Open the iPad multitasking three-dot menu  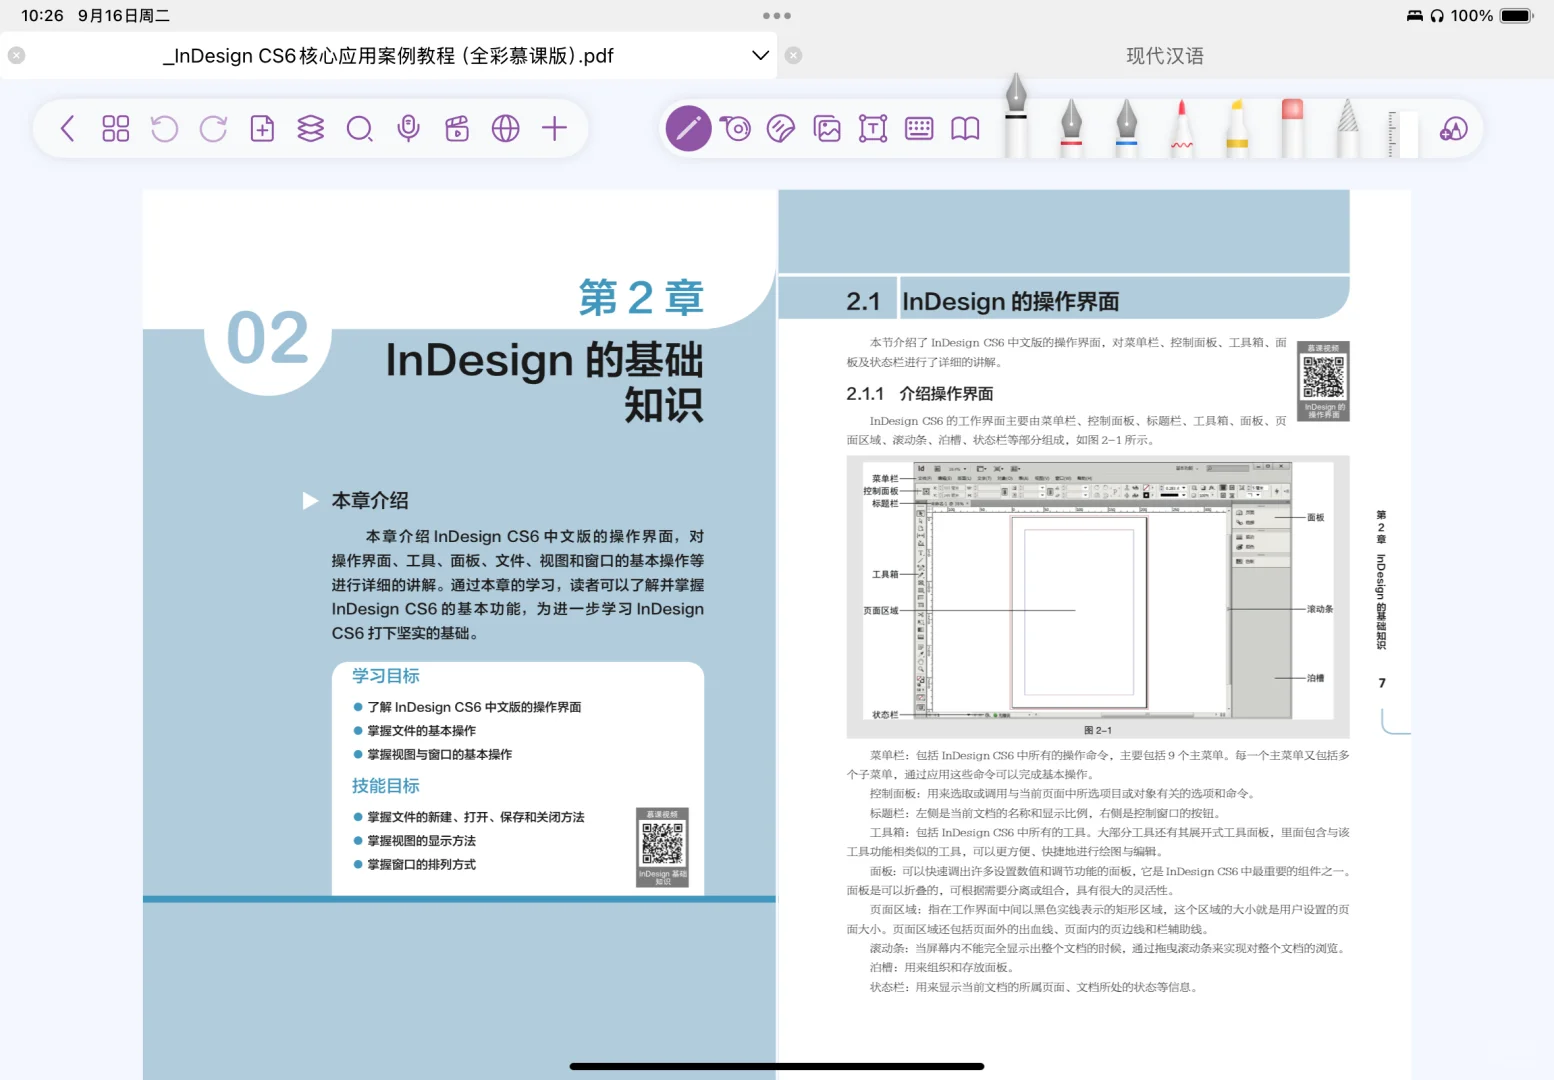pyautogui.click(x=777, y=16)
